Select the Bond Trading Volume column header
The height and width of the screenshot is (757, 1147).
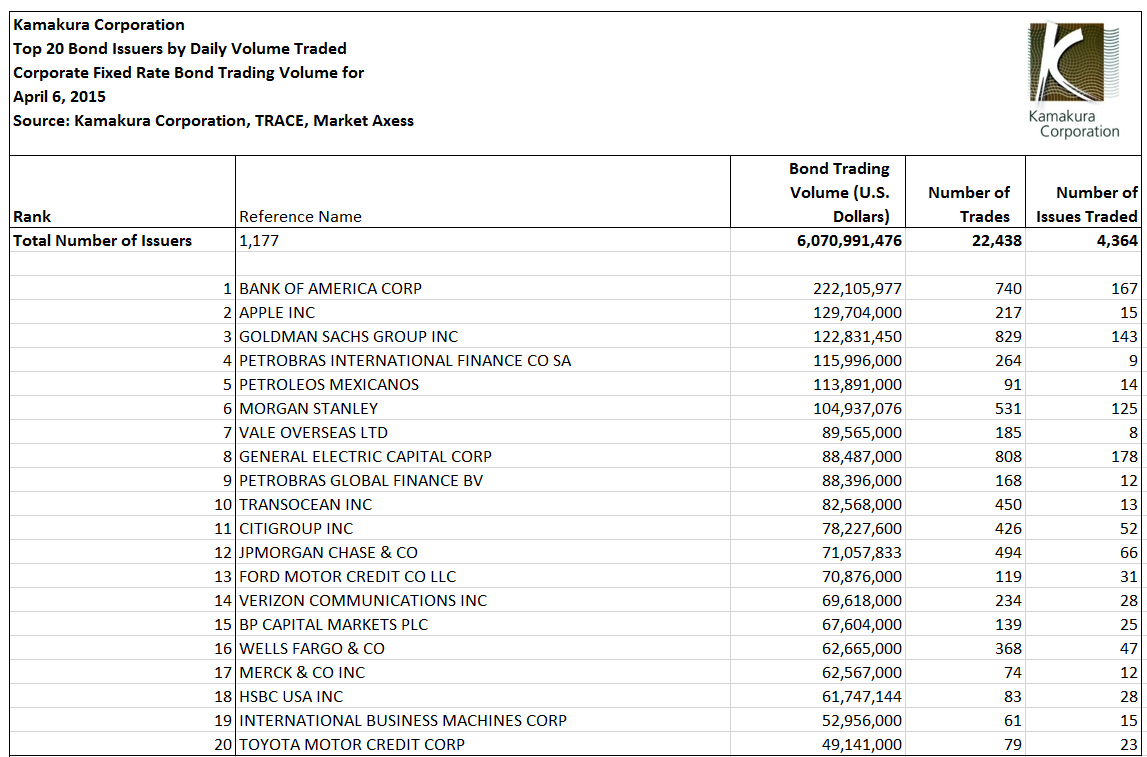tap(818, 192)
